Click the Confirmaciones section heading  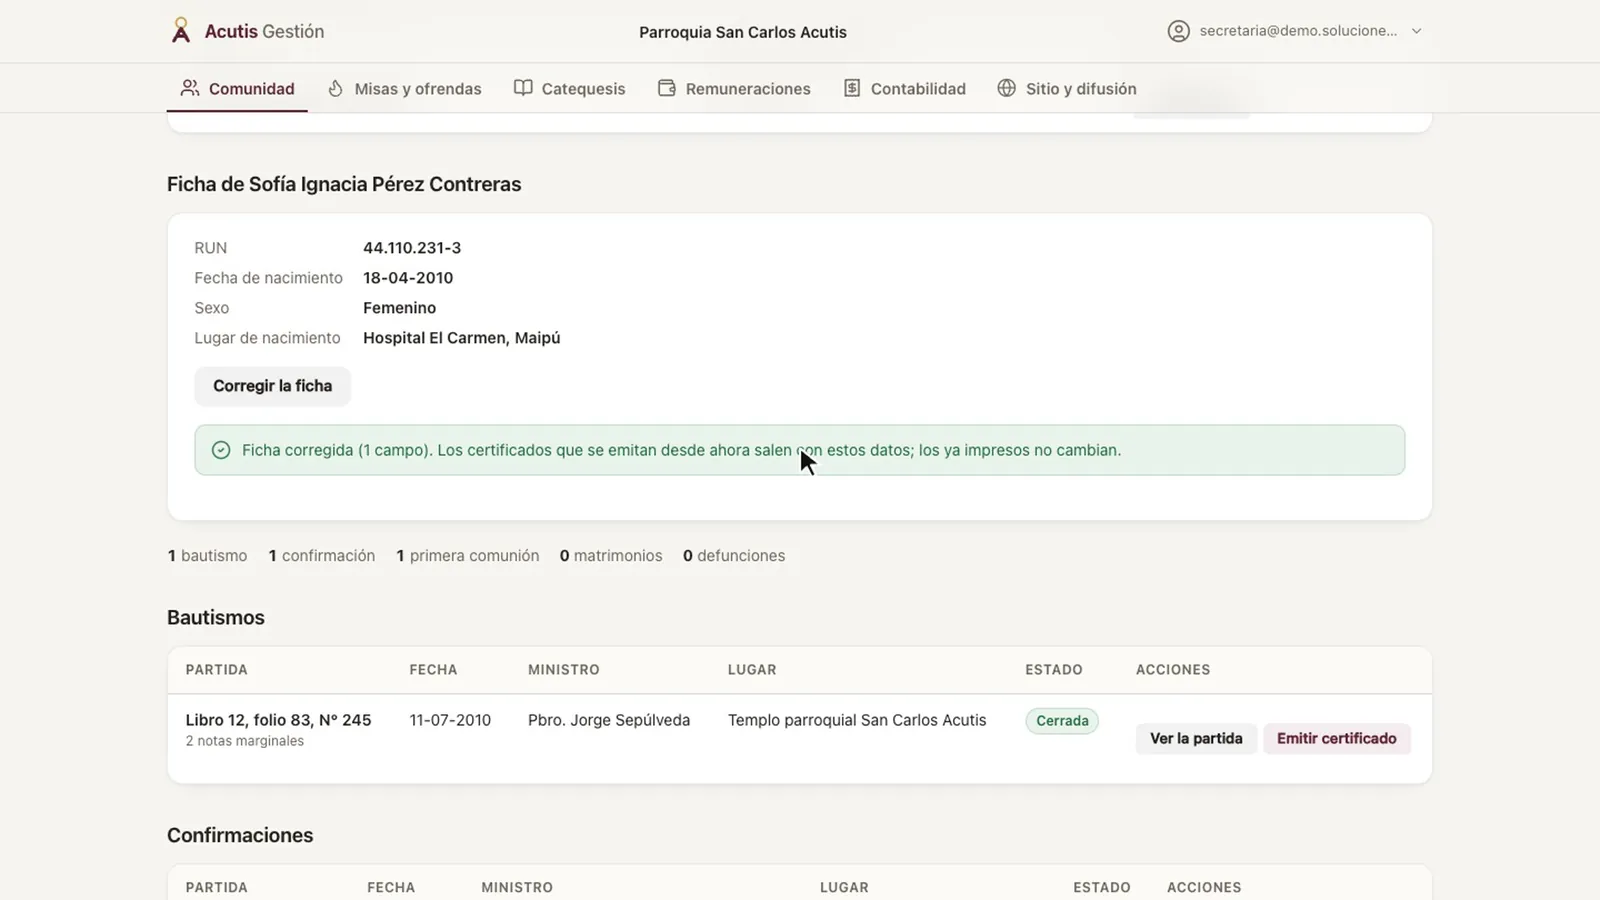click(x=240, y=836)
